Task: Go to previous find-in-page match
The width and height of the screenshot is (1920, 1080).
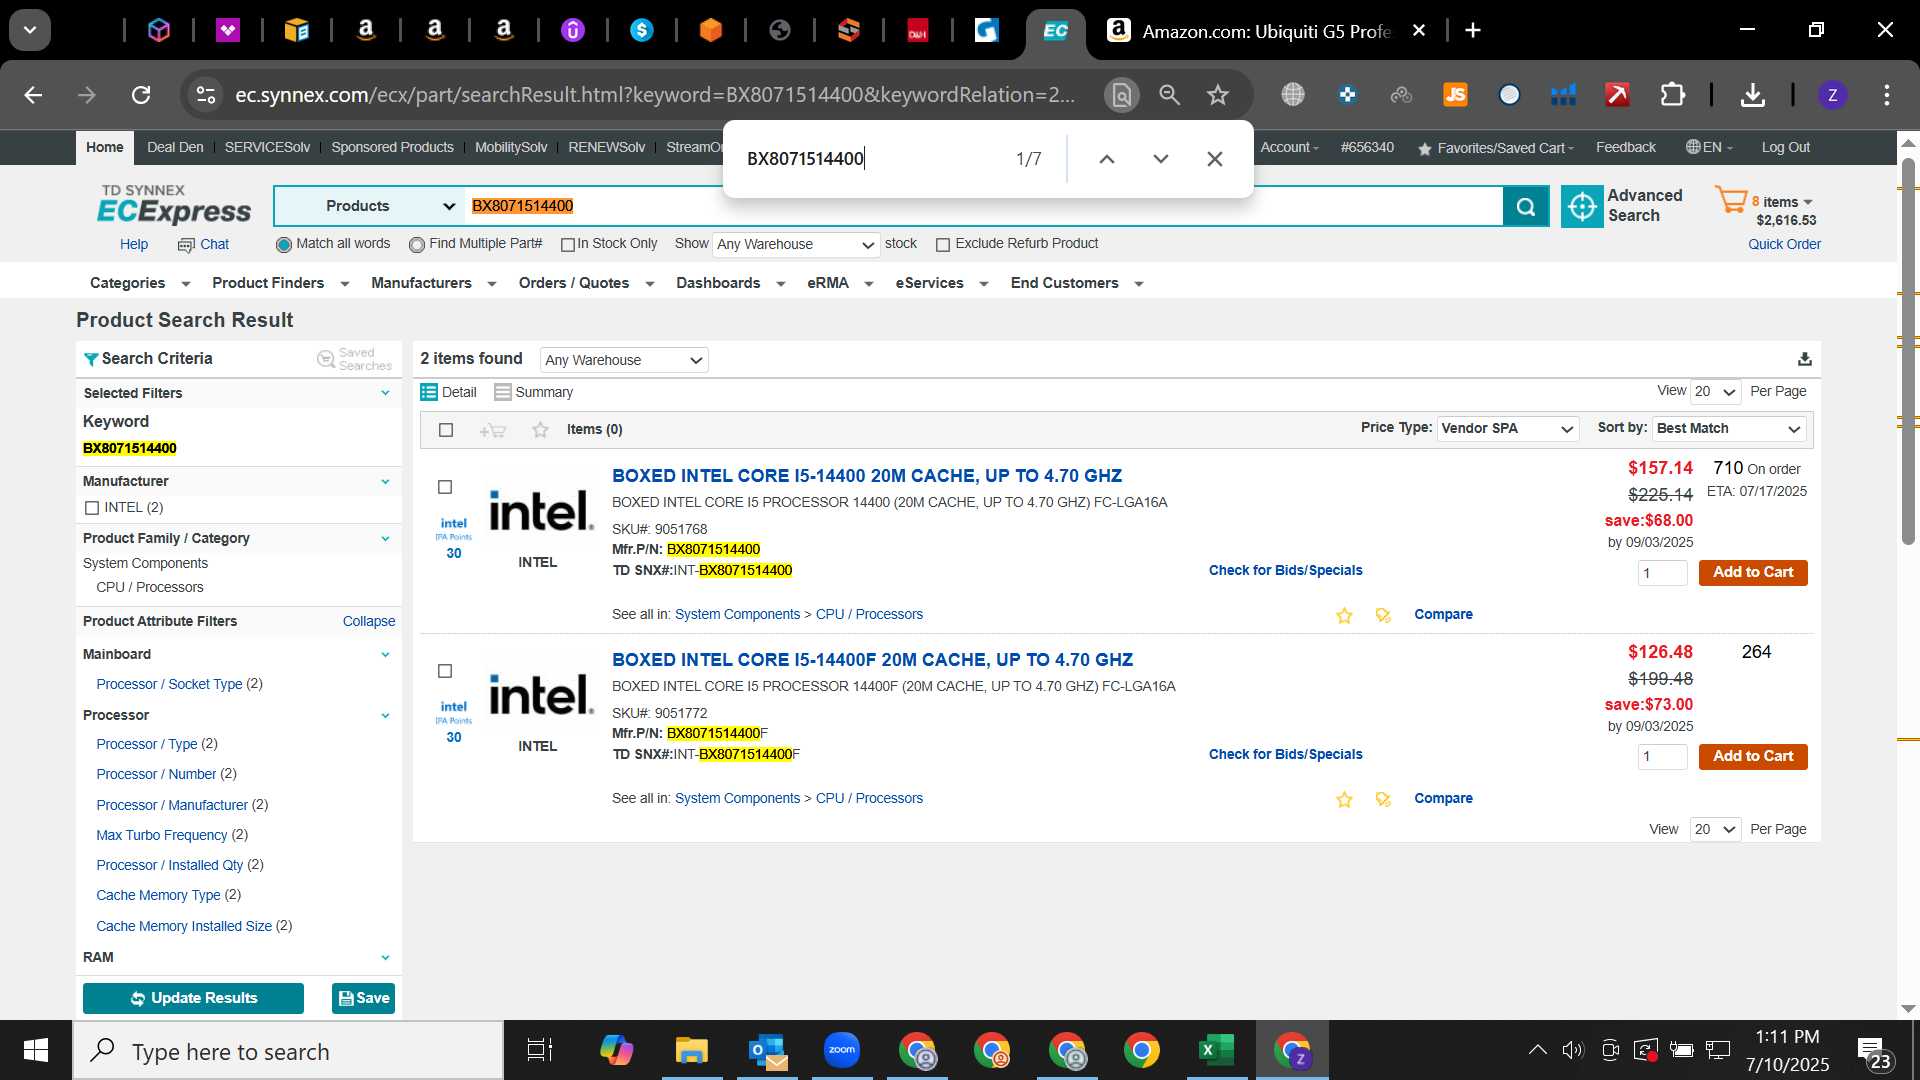Action: click(x=1106, y=159)
